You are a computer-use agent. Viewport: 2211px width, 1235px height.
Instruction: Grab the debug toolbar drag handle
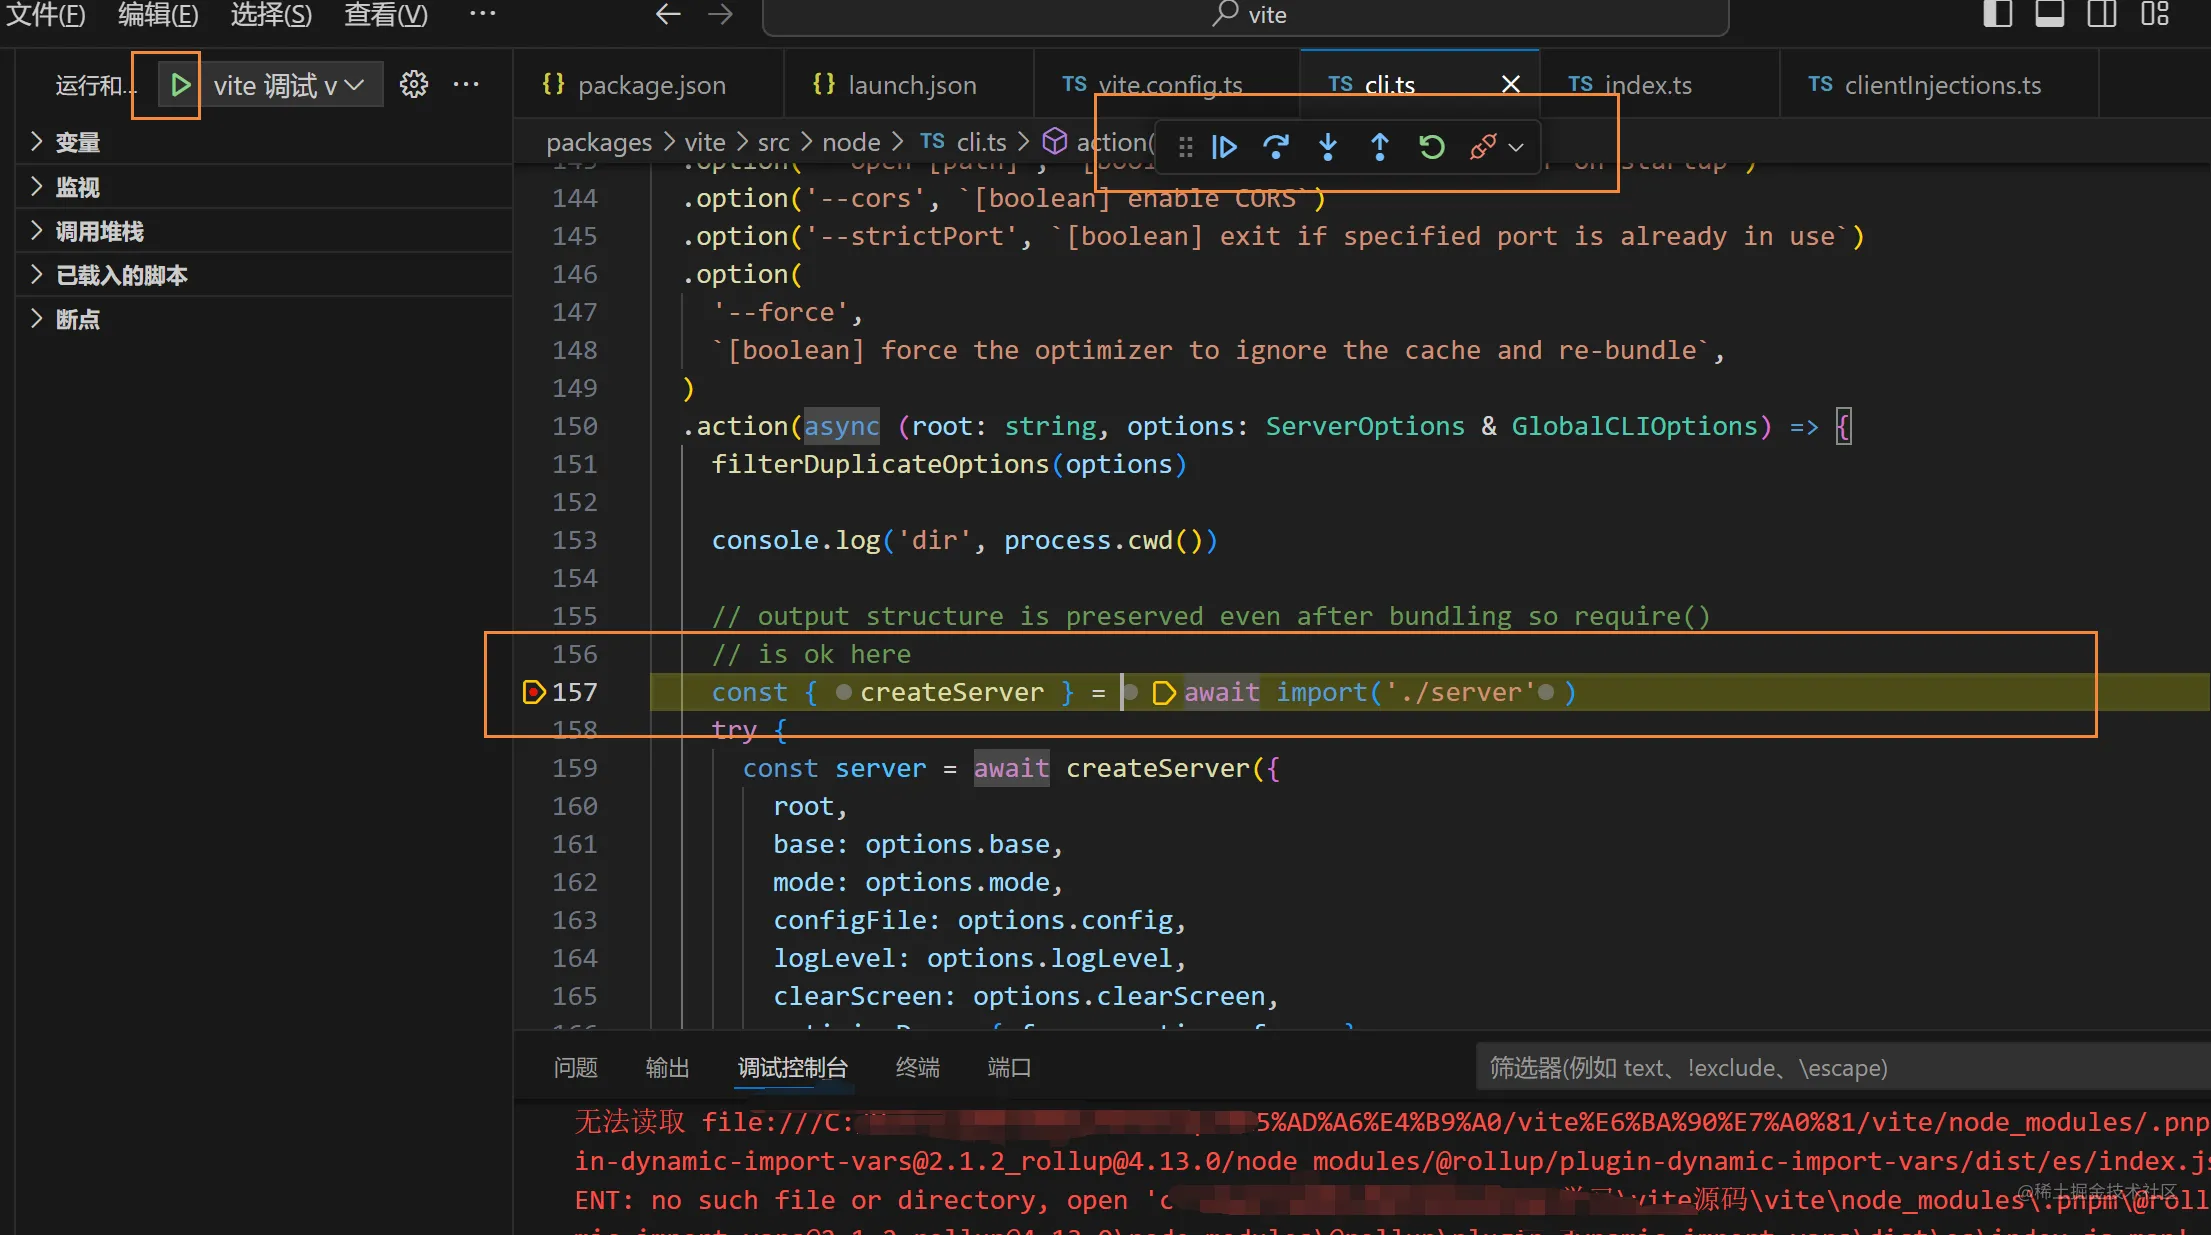coord(1186,148)
